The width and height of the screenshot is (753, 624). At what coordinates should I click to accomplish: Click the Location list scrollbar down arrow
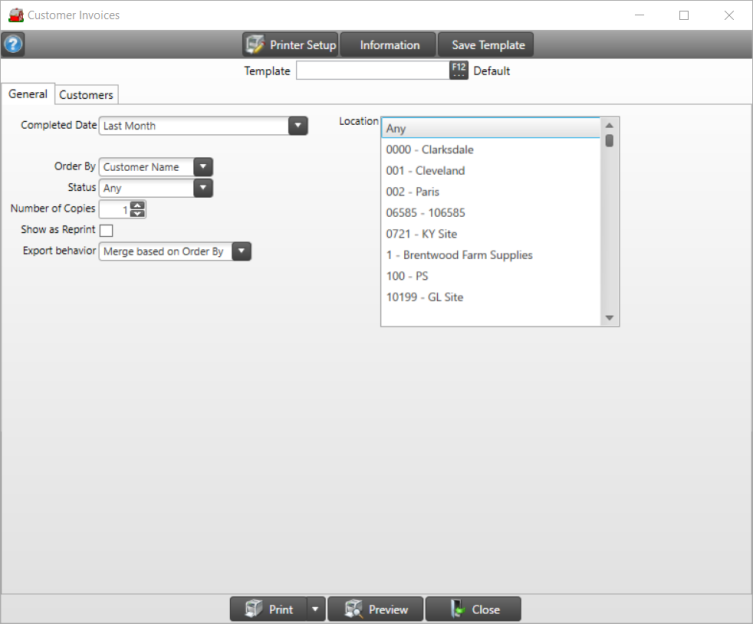tap(609, 318)
